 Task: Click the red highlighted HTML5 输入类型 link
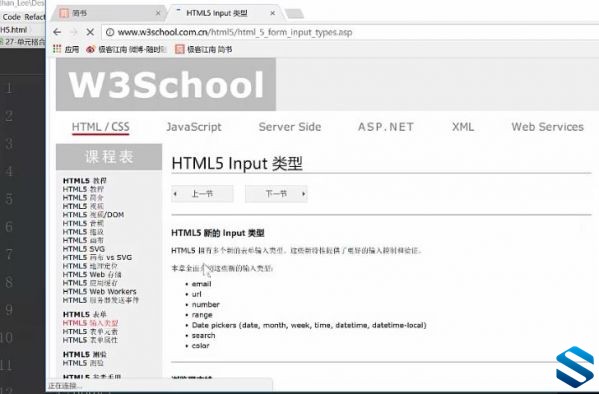pyautogui.click(x=91, y=323)
